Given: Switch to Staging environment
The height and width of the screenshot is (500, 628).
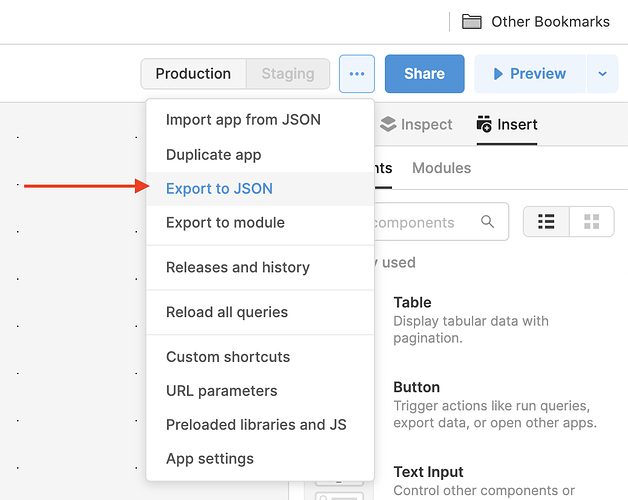Looking at the screenshot, I should [x=288, y=74].
